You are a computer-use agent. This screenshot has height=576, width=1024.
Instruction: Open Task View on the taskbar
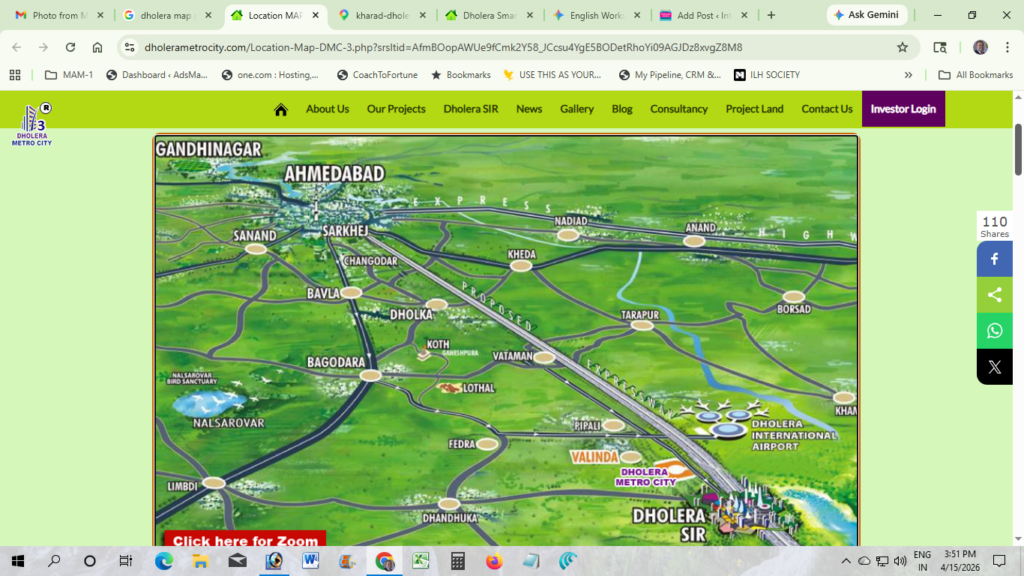125,561
